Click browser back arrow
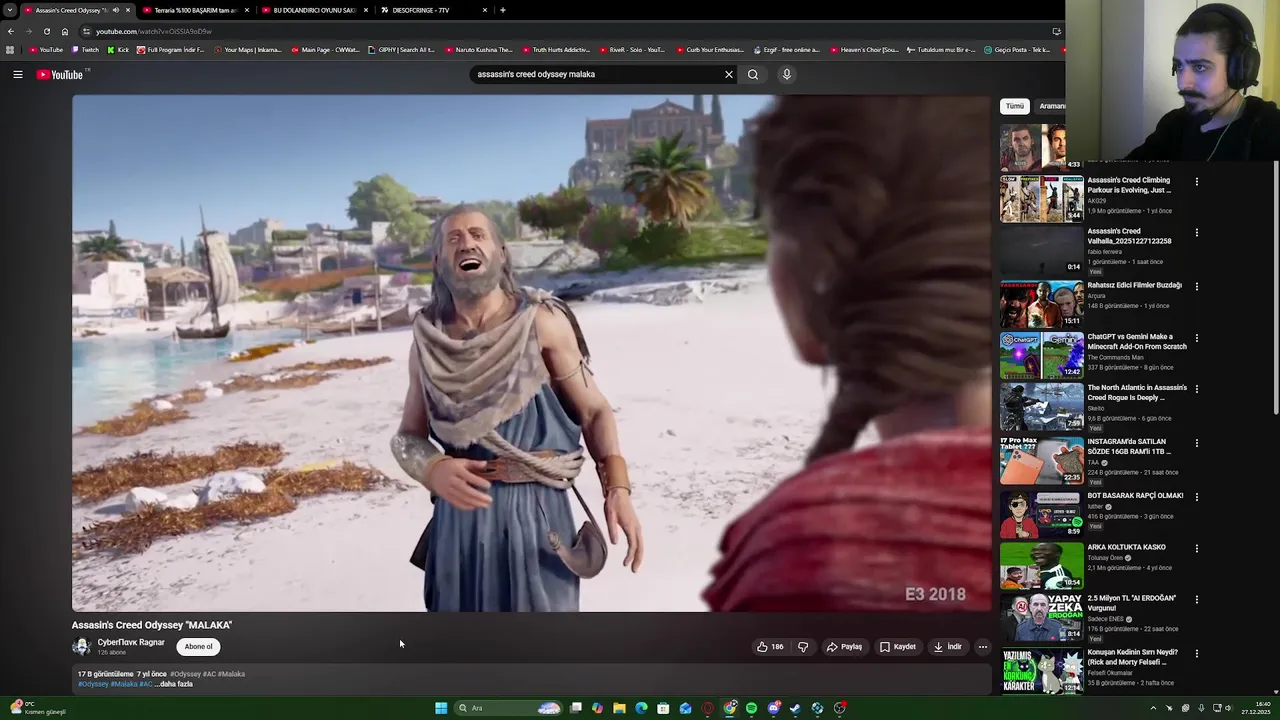Image resolution: width=1280 pixels, height=720 pixels. pyautogui.click(x=10, y=31)
